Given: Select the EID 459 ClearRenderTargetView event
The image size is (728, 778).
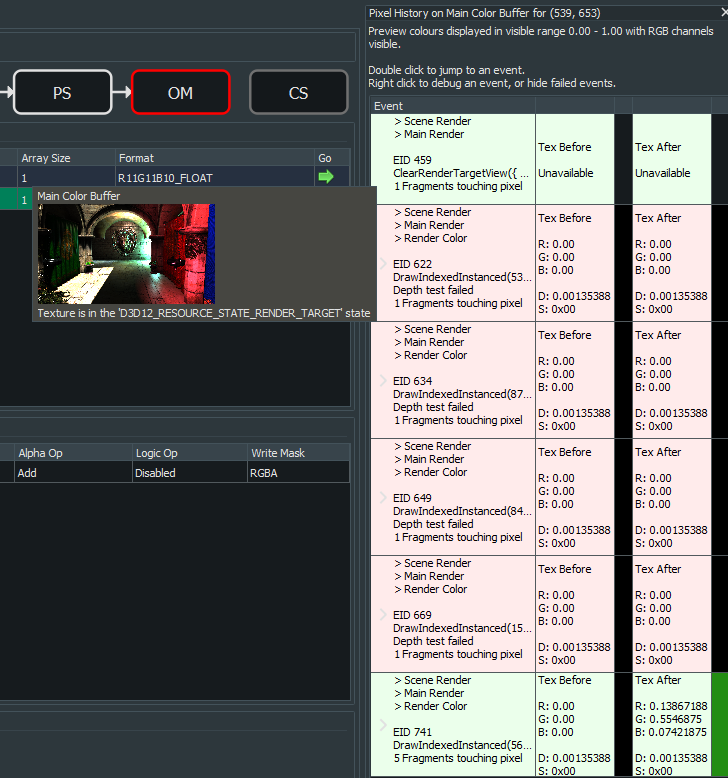Looking at the screenshot, I should tap(453, 159).
